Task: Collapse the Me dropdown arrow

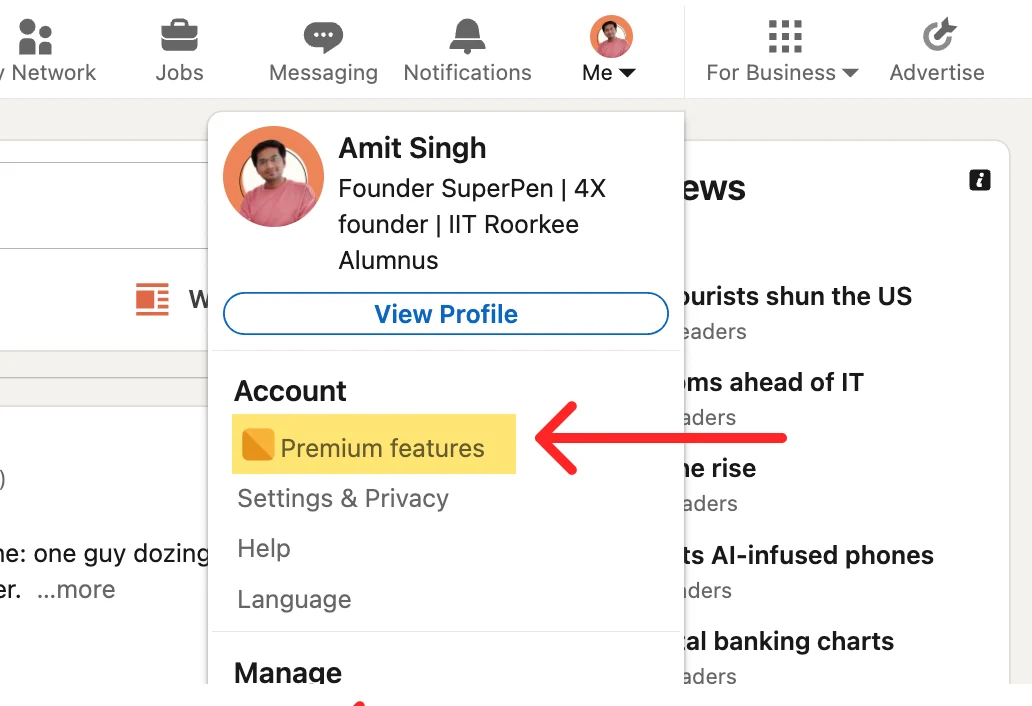Action: coord(627,73)
